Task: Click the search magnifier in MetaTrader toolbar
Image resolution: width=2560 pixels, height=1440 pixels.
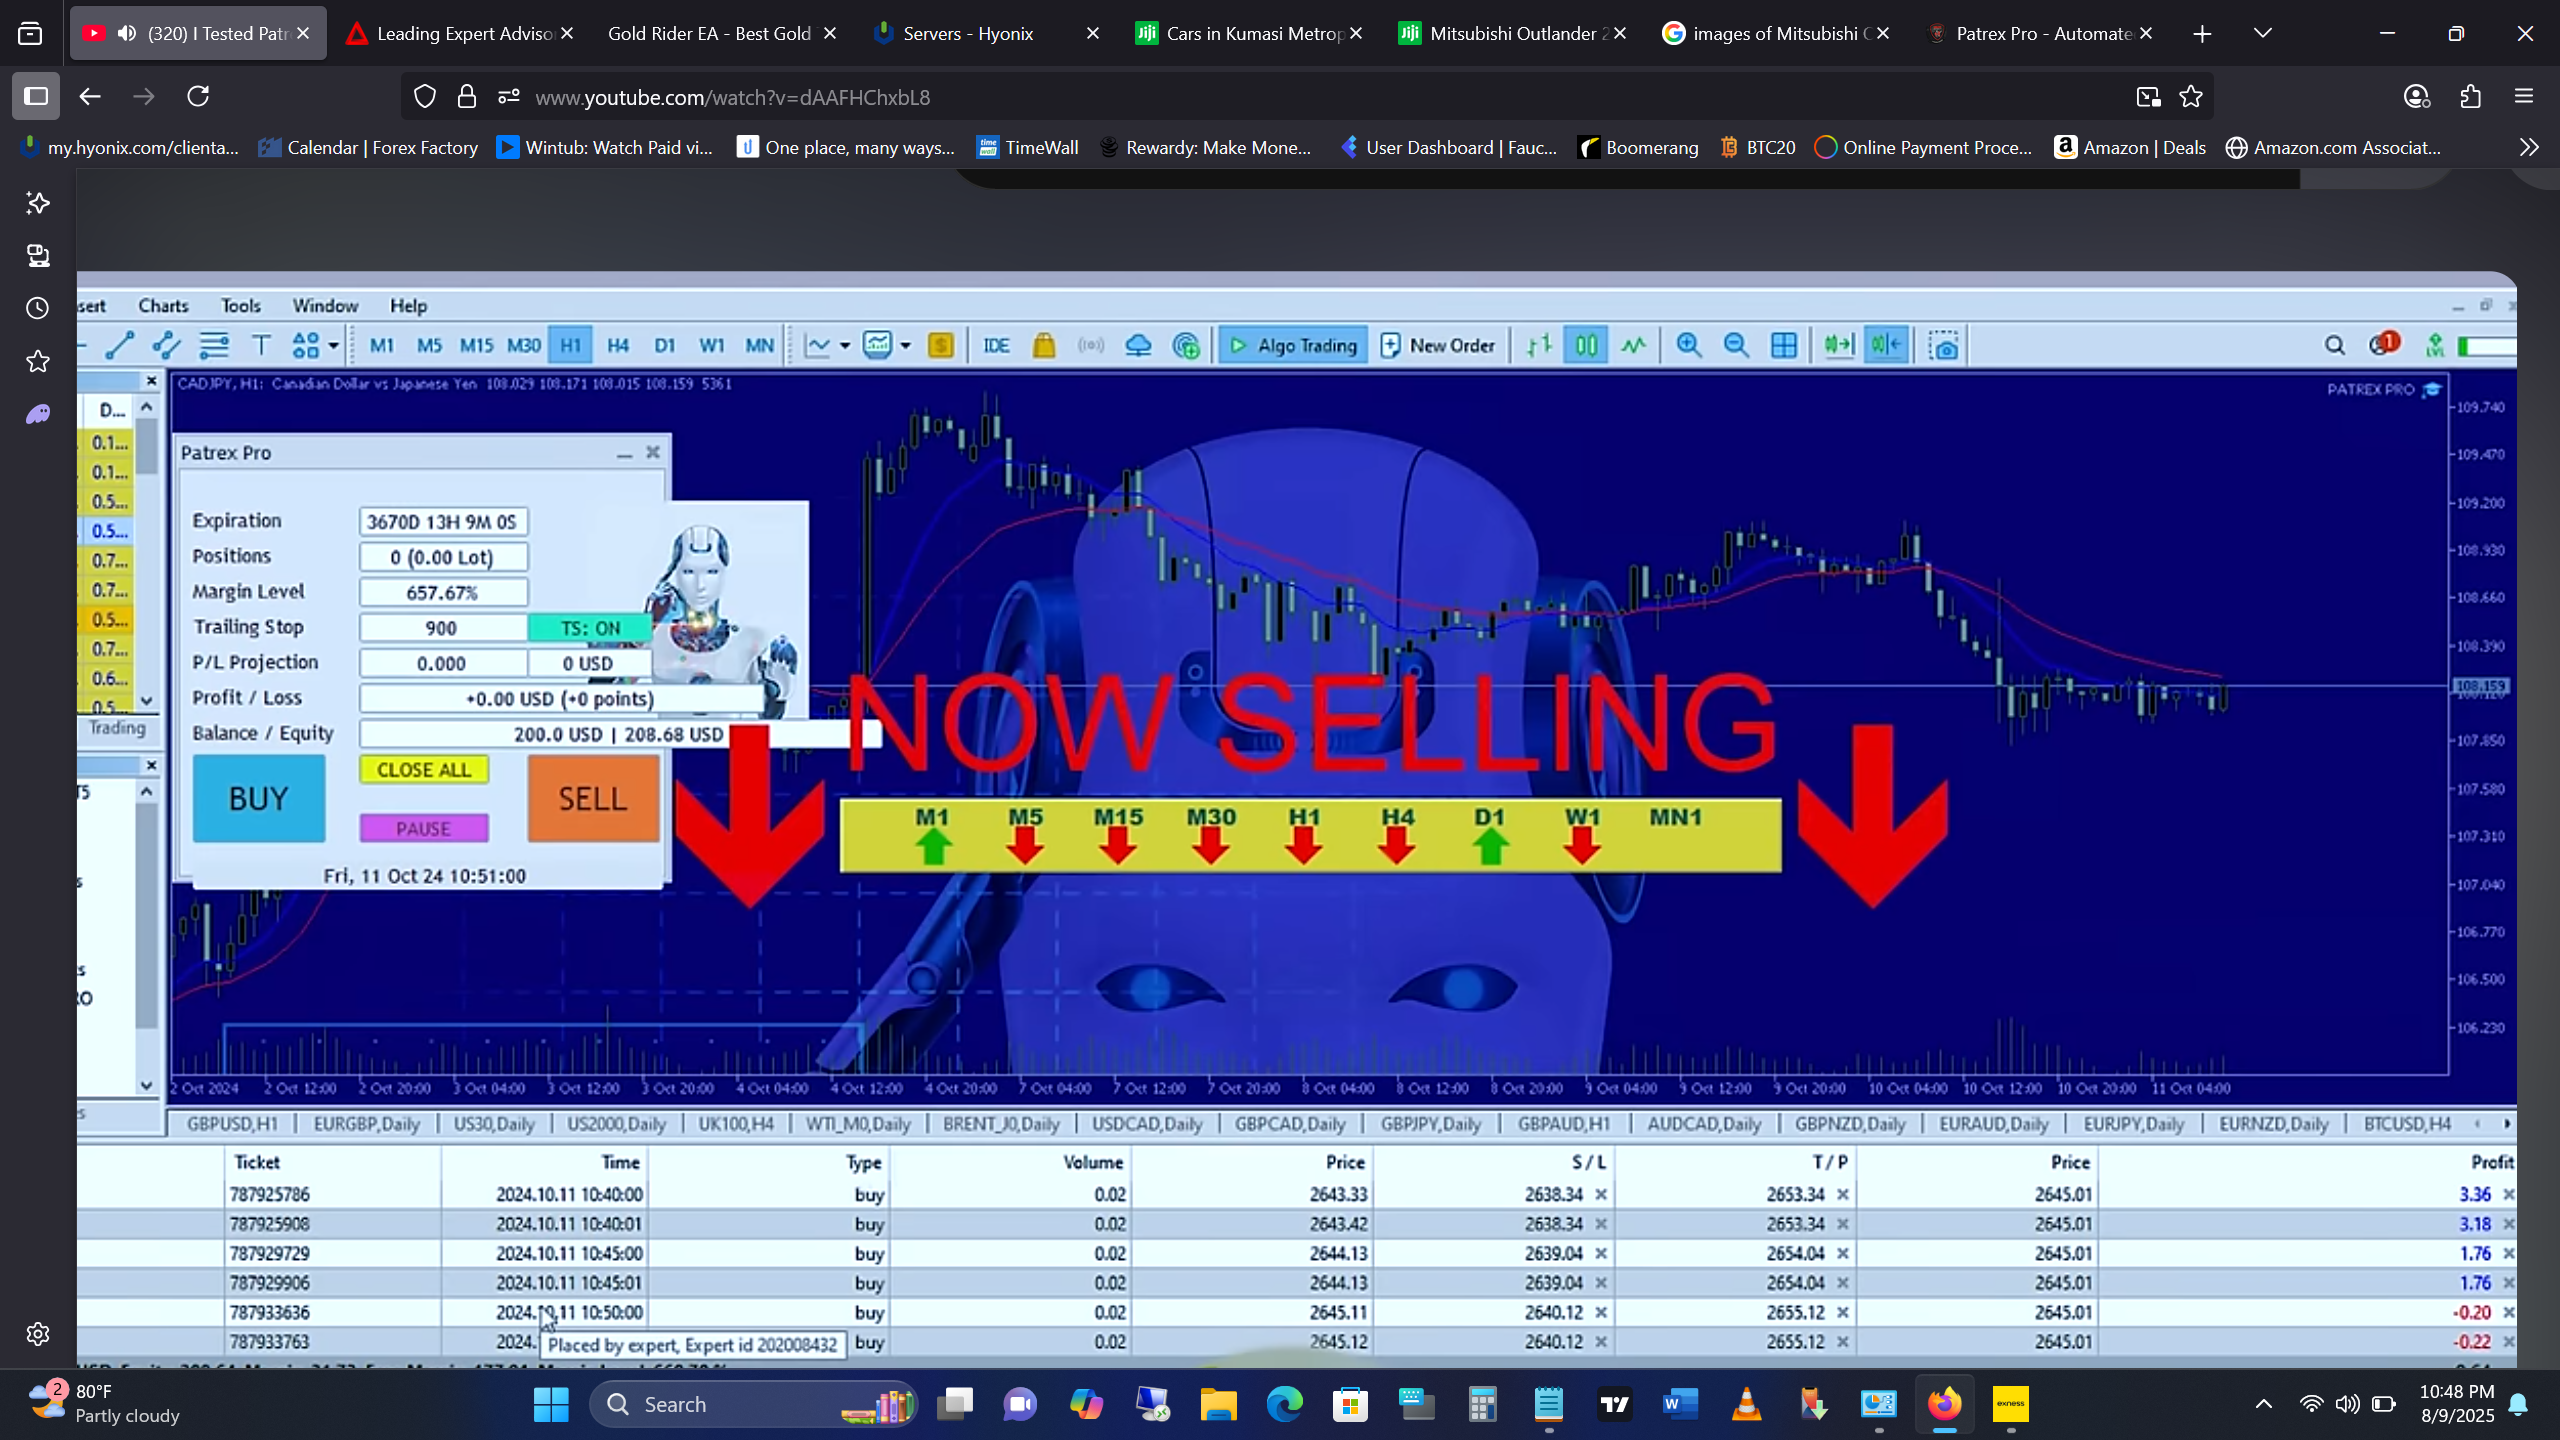Action: (x=2335, y=346)
